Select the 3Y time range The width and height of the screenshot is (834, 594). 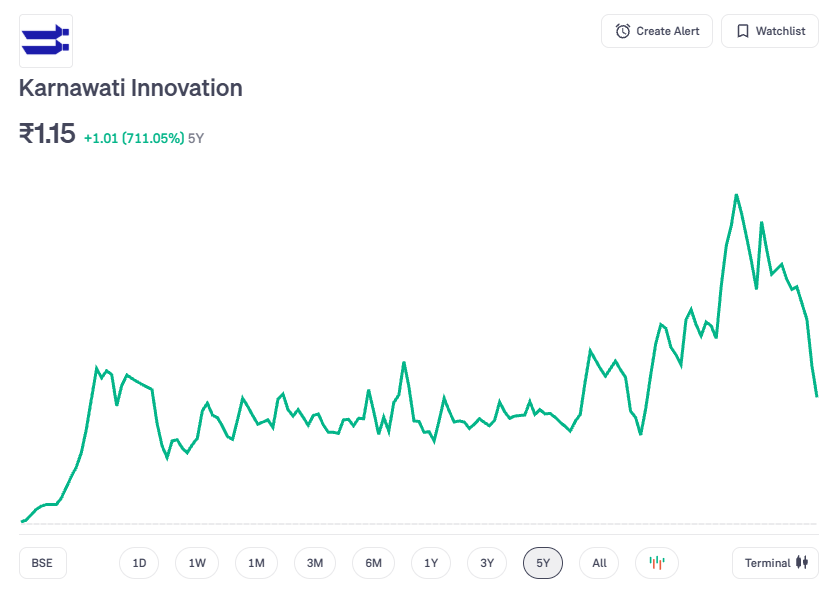[487, 563]
